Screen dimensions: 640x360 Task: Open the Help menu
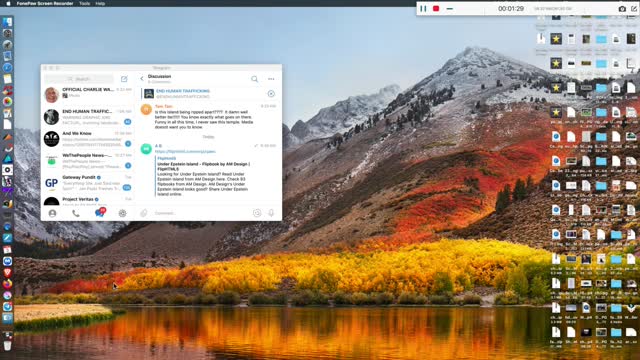coord(100,3)
